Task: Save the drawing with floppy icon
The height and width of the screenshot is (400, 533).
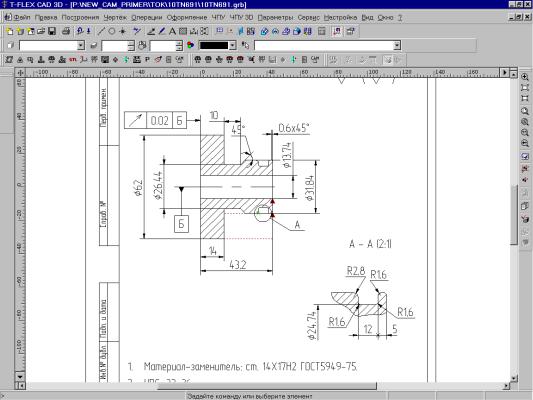Action: [x=52, y=32]
